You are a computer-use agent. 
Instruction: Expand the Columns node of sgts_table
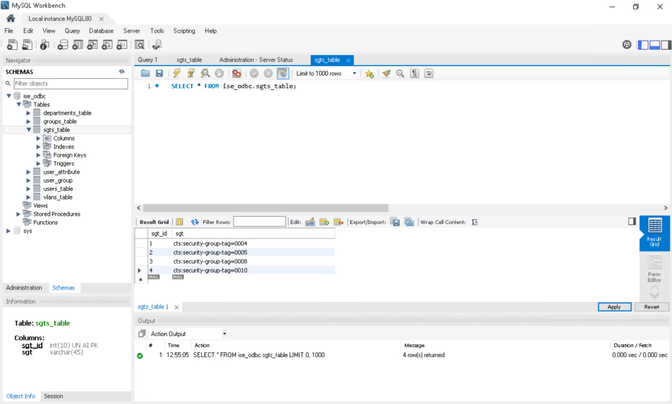click(x=38, y=138)
